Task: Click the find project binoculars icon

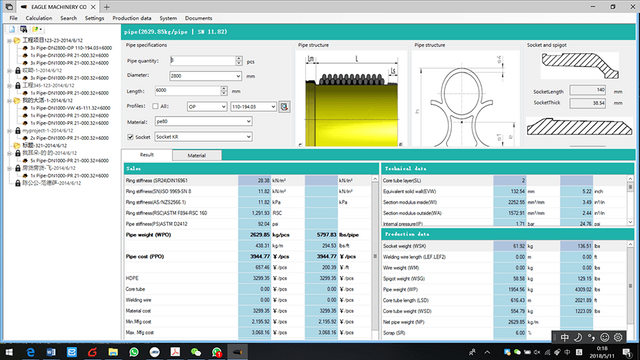Action: (24, 29)
